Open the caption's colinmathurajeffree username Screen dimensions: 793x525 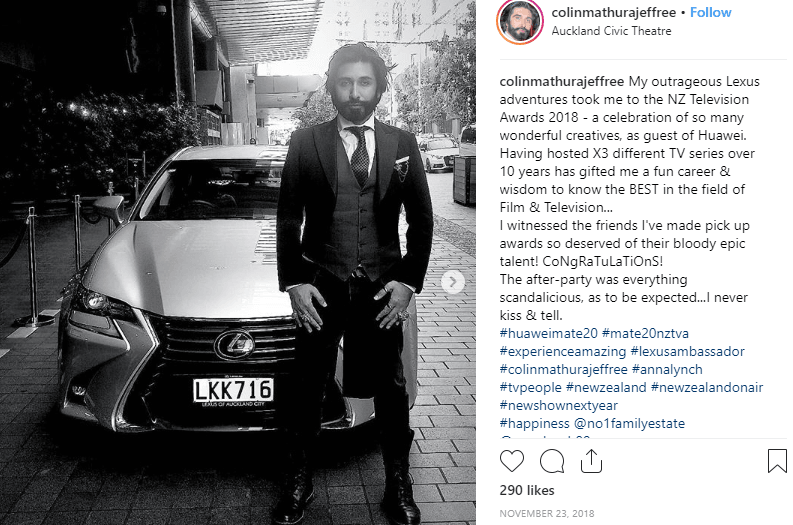point(562,81)
